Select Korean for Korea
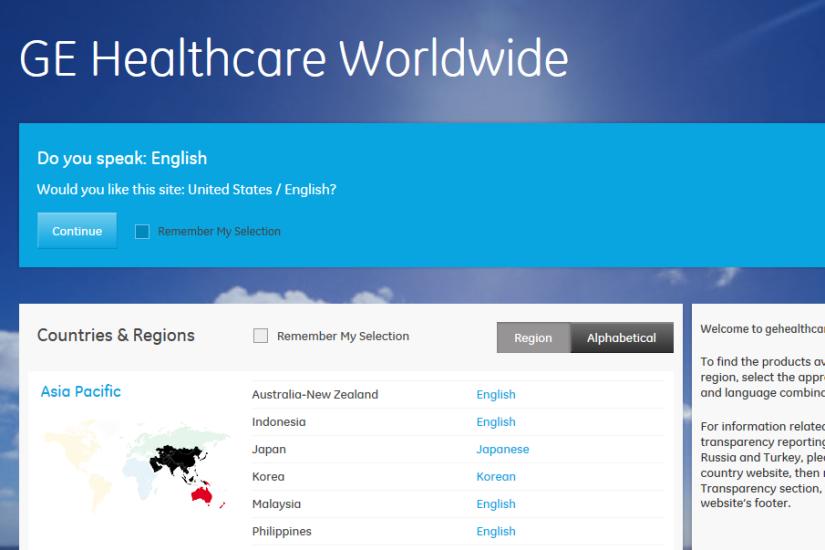Screen dimensions: 825x550 coord(496,477)
